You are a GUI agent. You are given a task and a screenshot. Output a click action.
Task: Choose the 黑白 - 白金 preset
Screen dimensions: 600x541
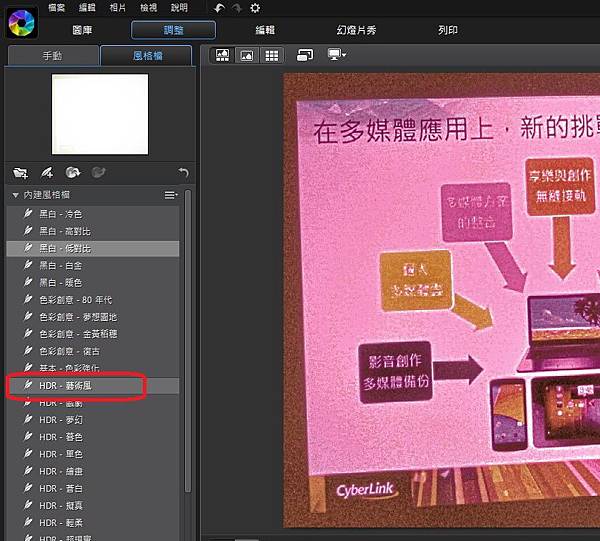93,266
